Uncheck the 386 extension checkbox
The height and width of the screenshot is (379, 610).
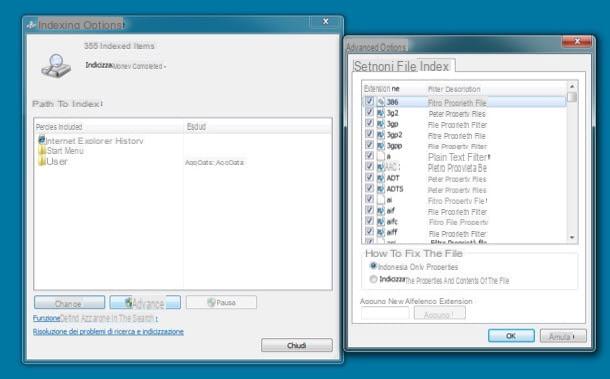pyautogui.click(x=369, y=101)
